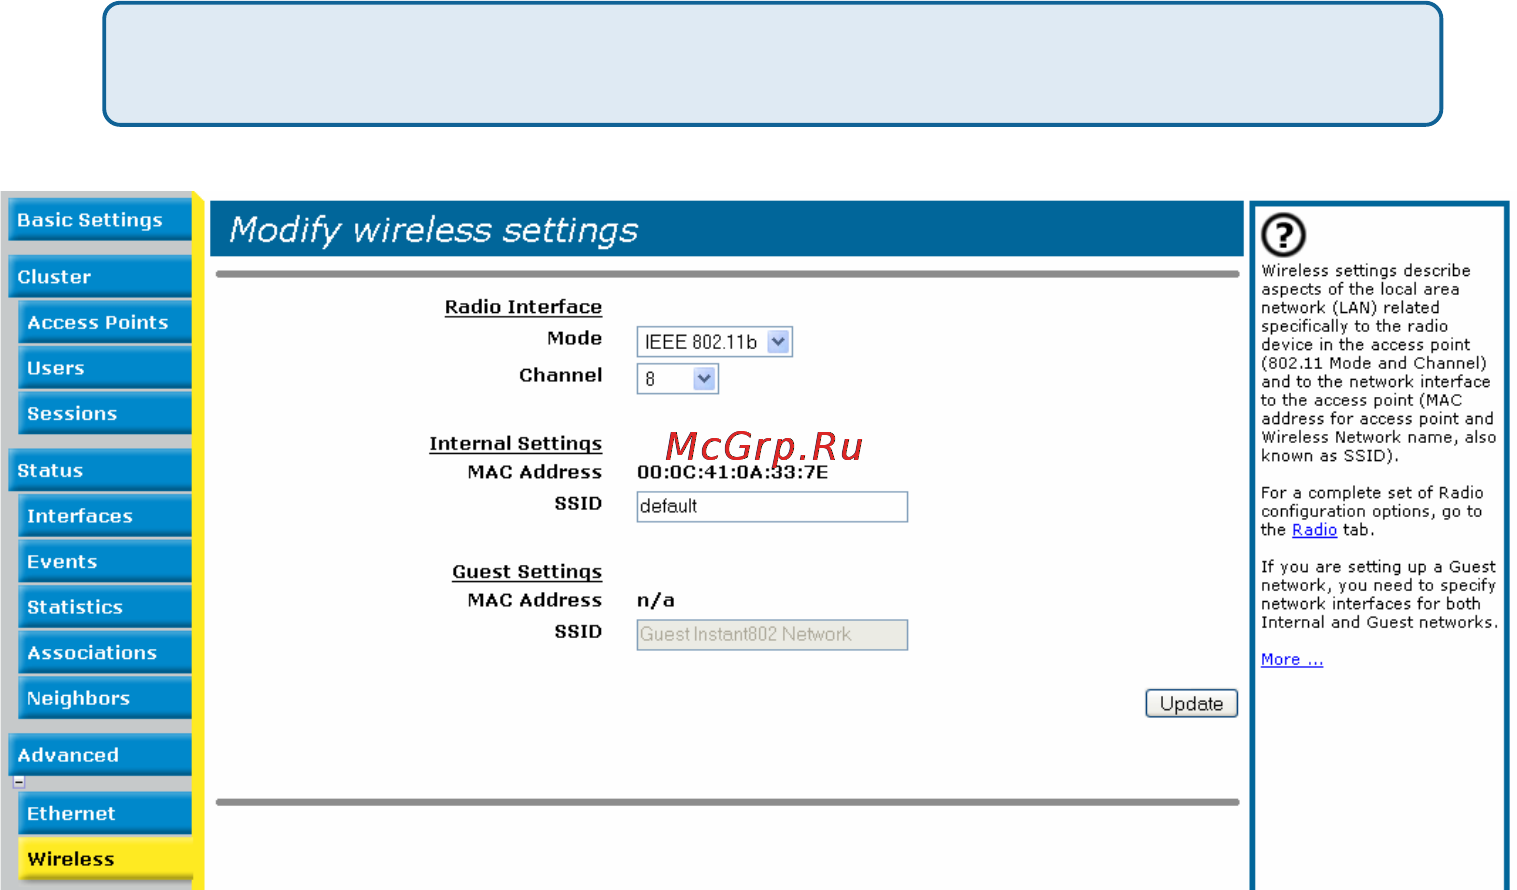The width and height of the screenshot is (1517, 890).
Task: Click the guest MAC Address value n/a
Action: (x=656, y=600)
